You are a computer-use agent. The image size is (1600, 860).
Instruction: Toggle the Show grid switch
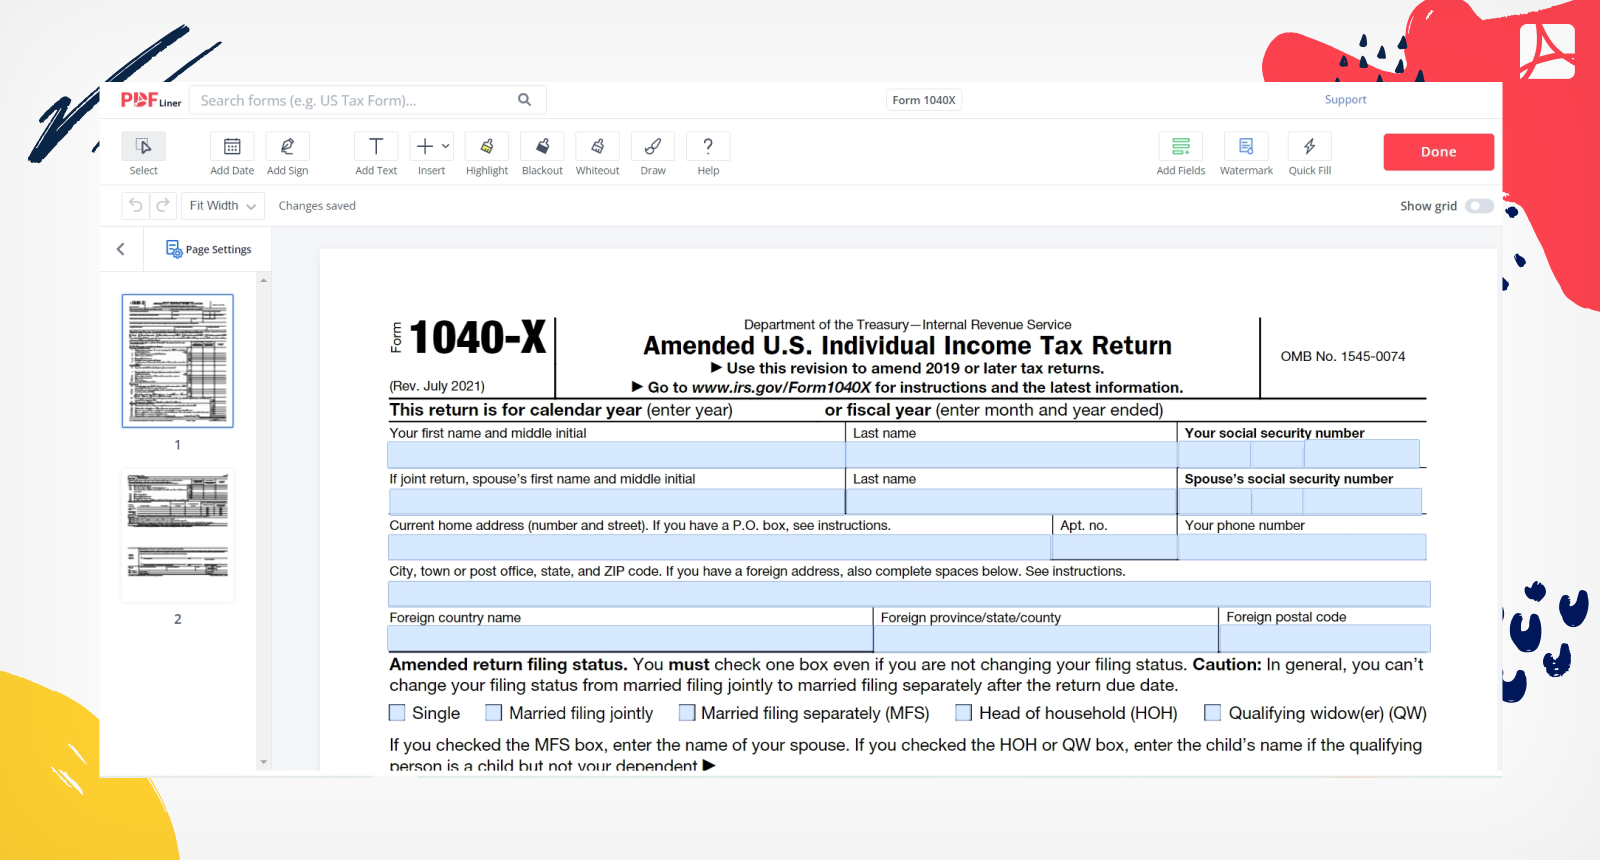pos(1479,206)
